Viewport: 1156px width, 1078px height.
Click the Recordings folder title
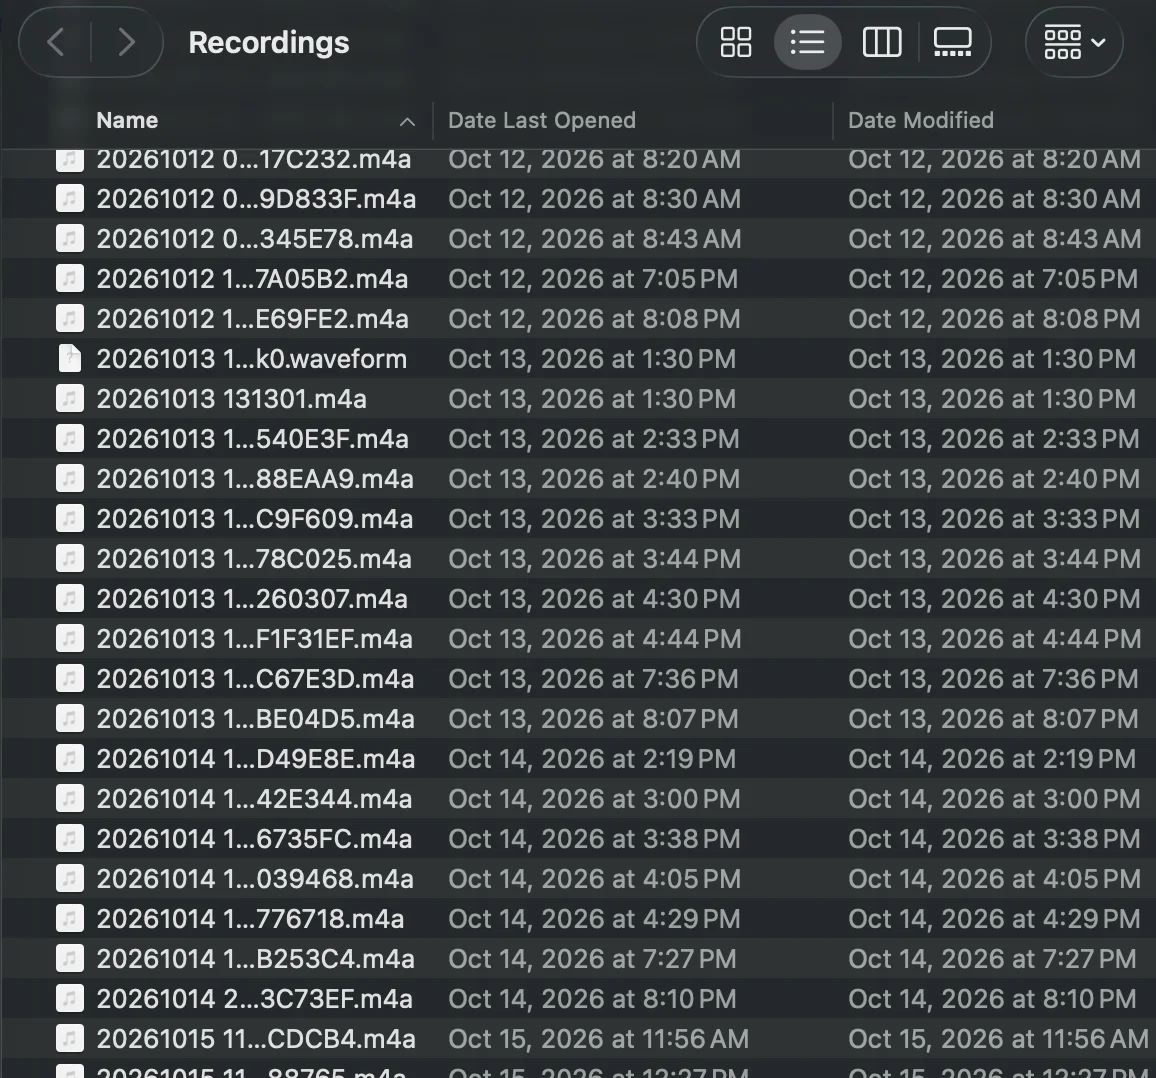[269, 43]
